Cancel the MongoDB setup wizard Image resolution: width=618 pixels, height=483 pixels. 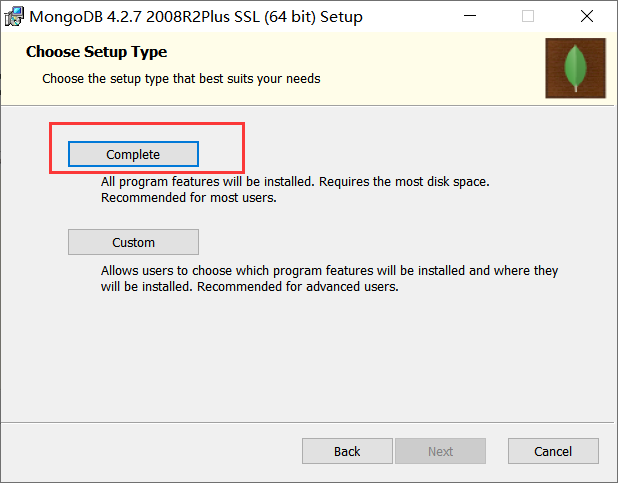click(x=553, y=451)
